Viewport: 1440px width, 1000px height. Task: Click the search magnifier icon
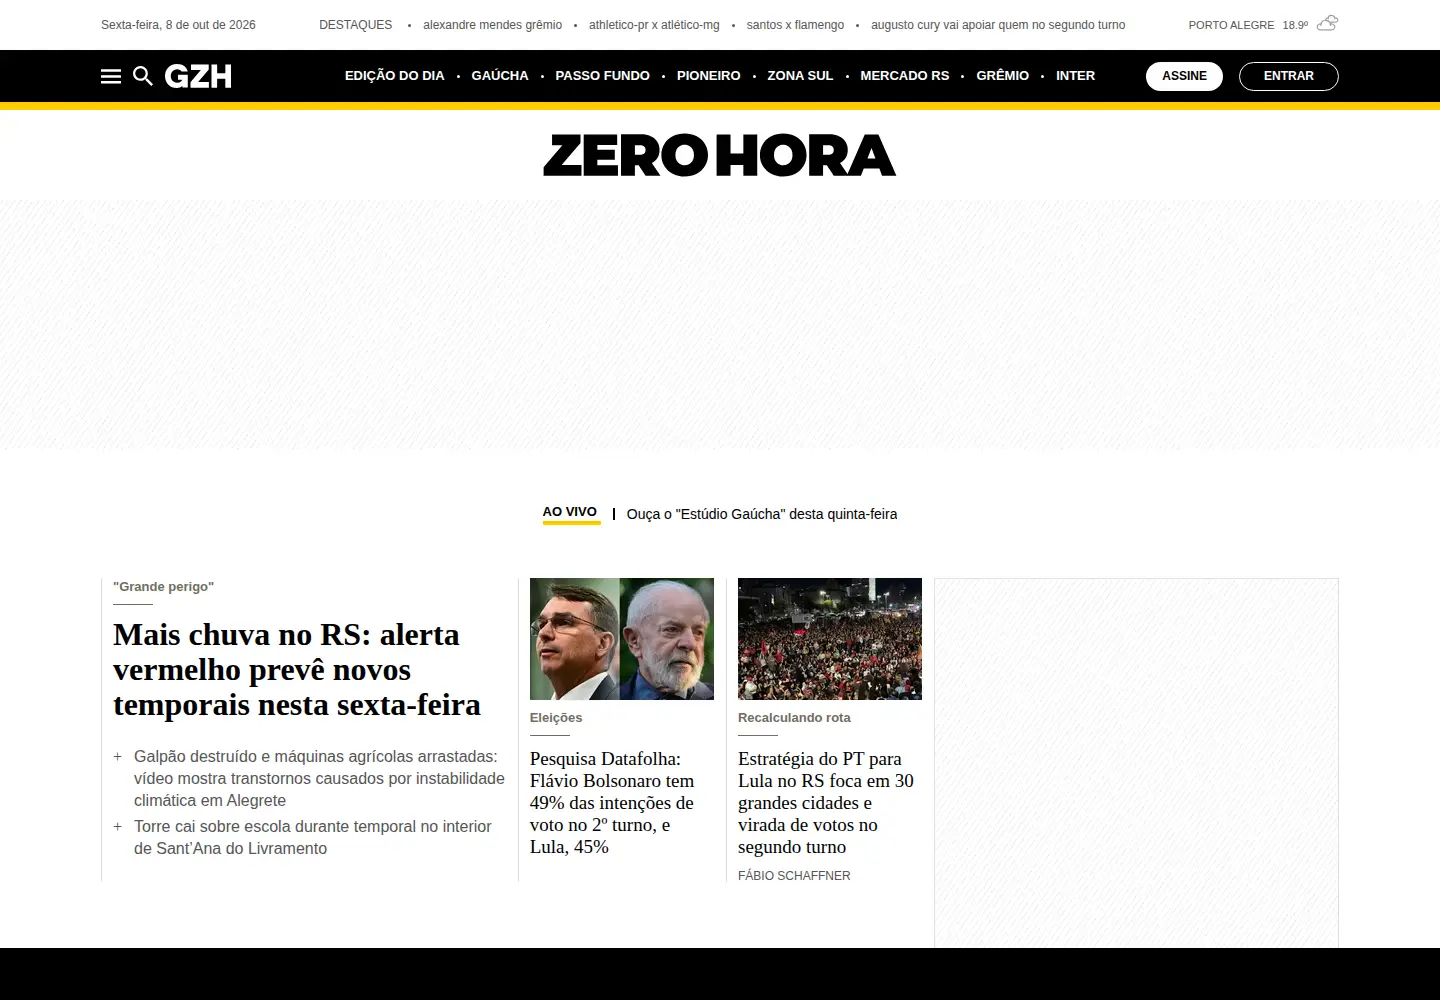pos(143,76)
